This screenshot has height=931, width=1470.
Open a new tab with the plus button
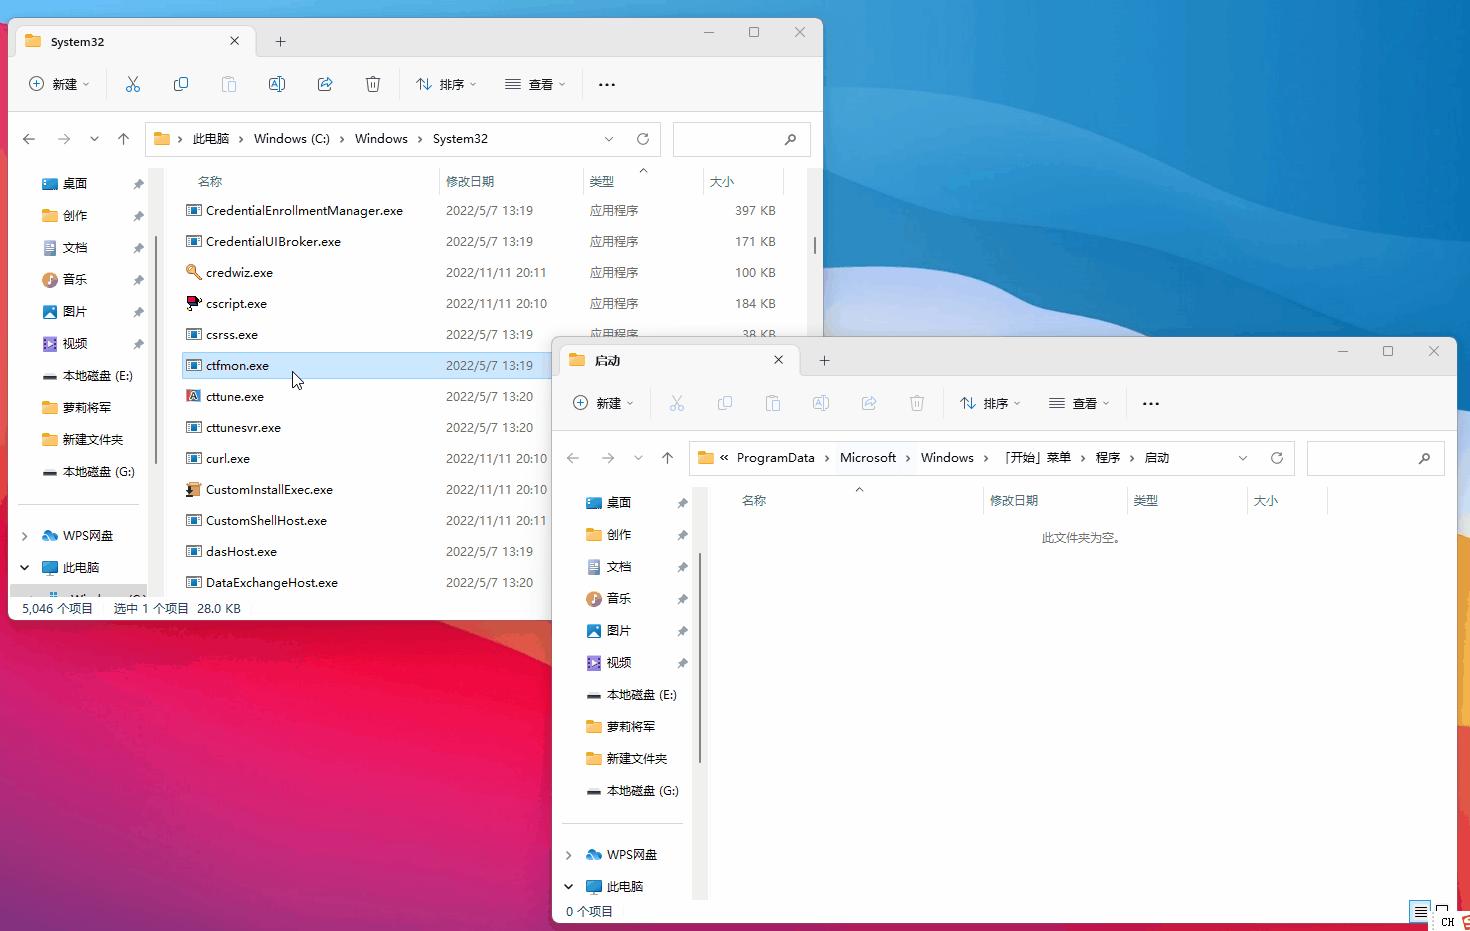coord(280,41)
